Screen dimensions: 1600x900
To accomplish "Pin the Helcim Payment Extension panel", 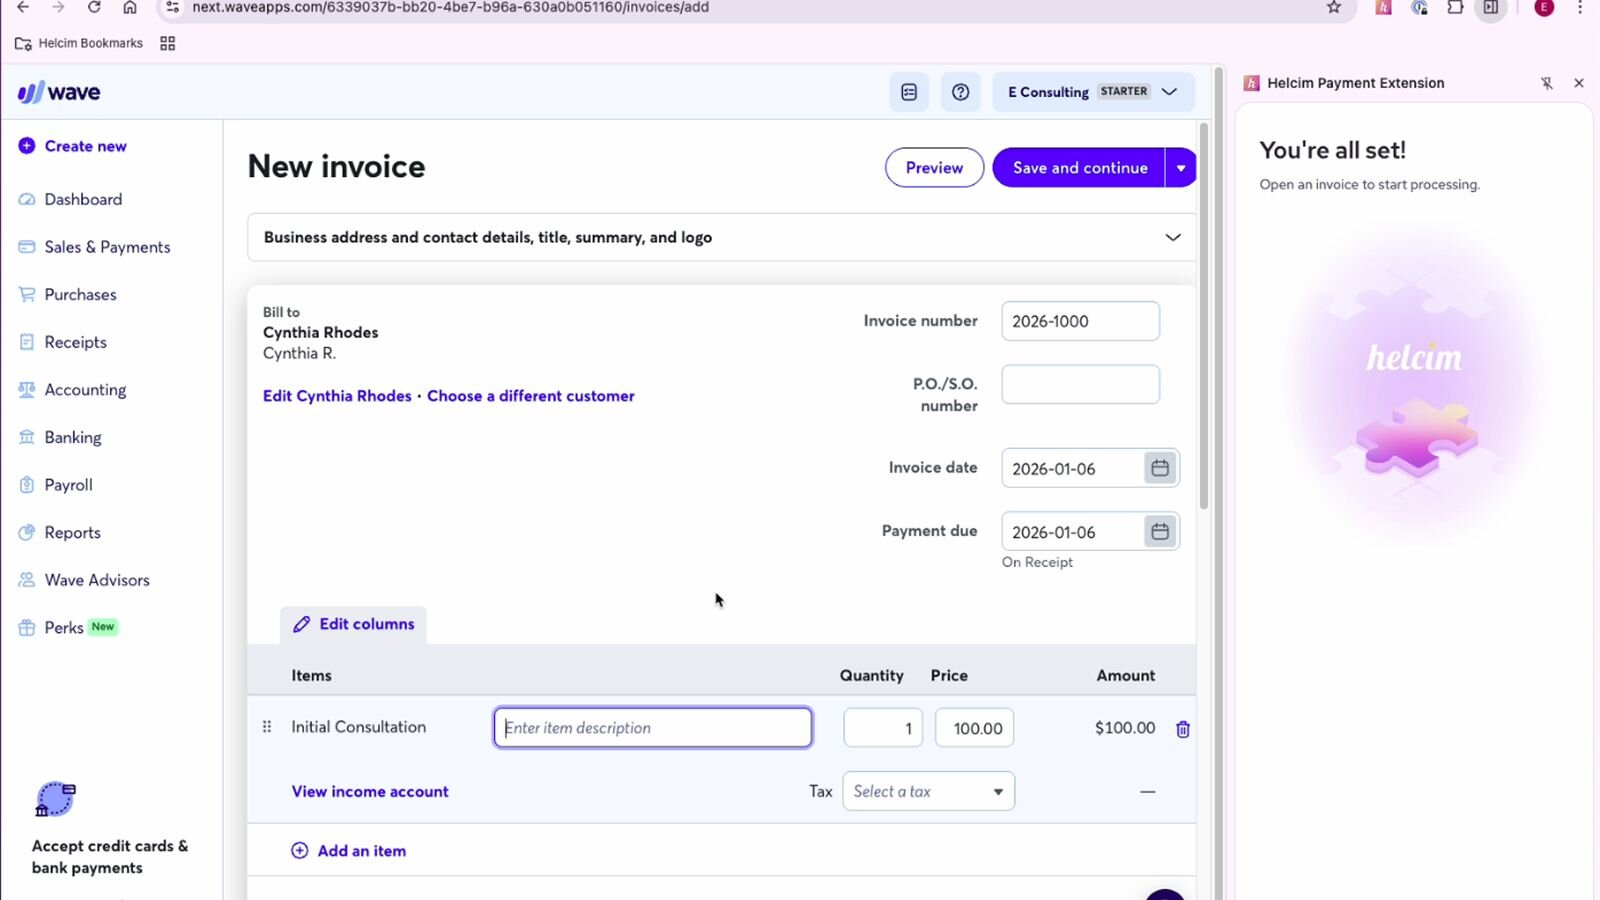I will [x=1546, y=83].
